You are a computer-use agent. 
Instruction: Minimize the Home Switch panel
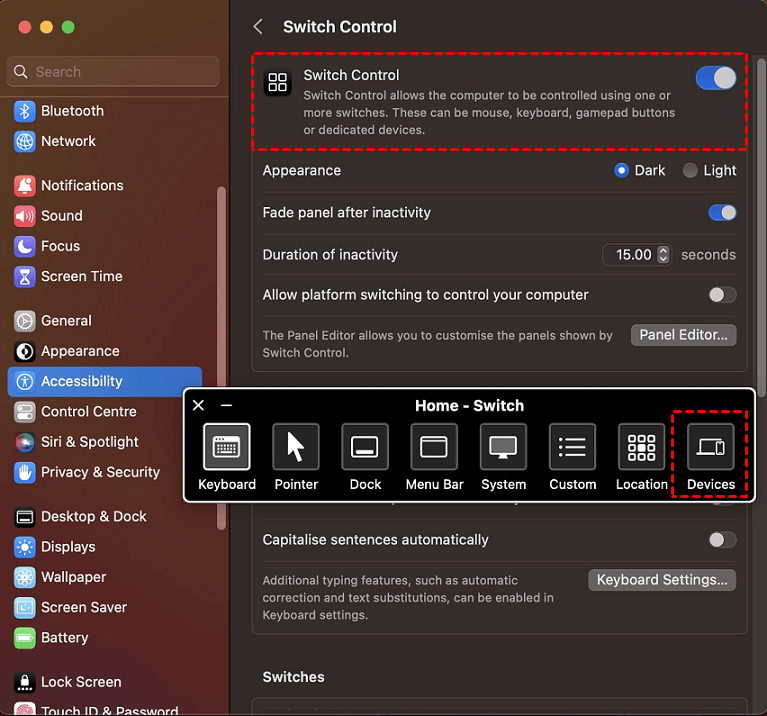227,405
